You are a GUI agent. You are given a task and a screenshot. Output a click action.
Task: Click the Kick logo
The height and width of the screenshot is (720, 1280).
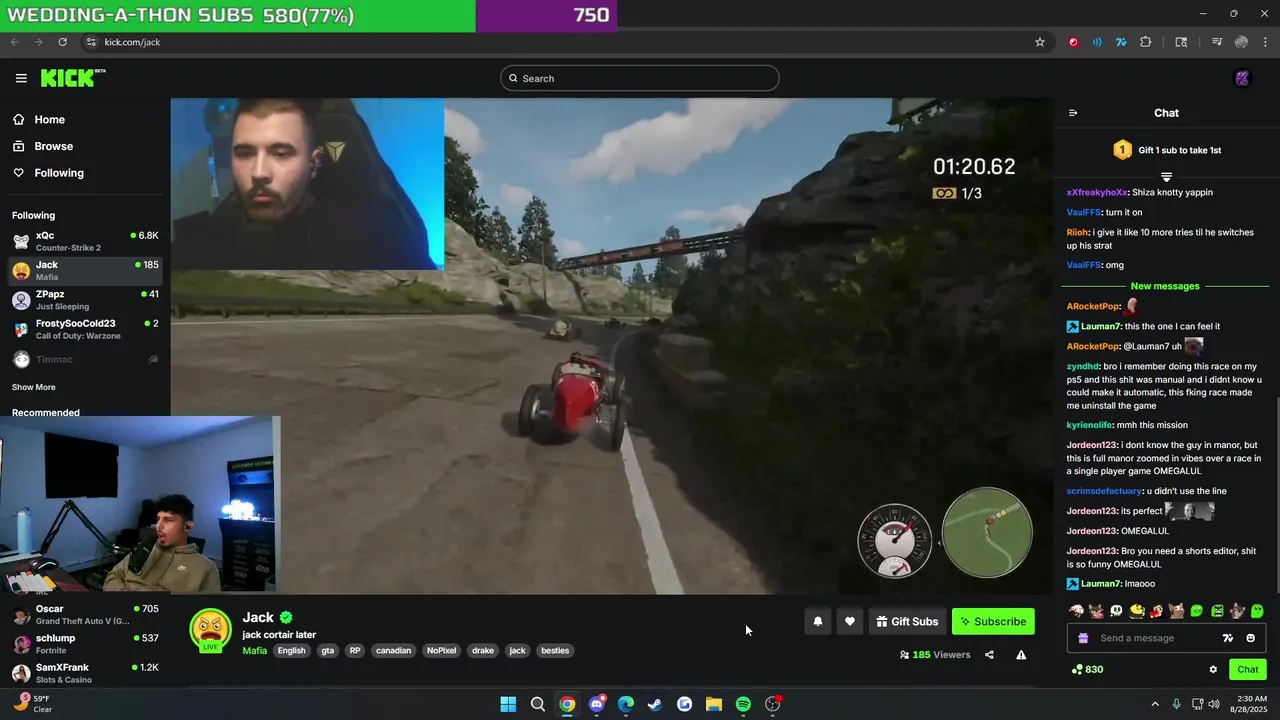(73, 78)
